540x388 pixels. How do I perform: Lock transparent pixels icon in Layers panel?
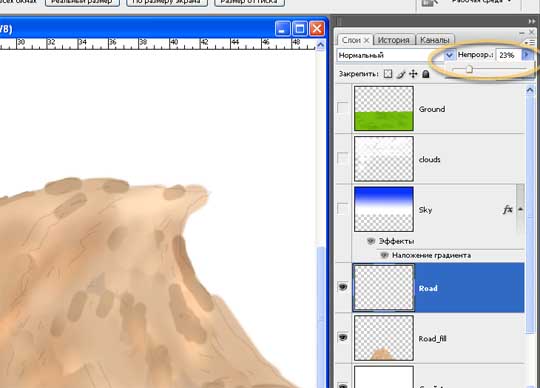pos(388,74)
